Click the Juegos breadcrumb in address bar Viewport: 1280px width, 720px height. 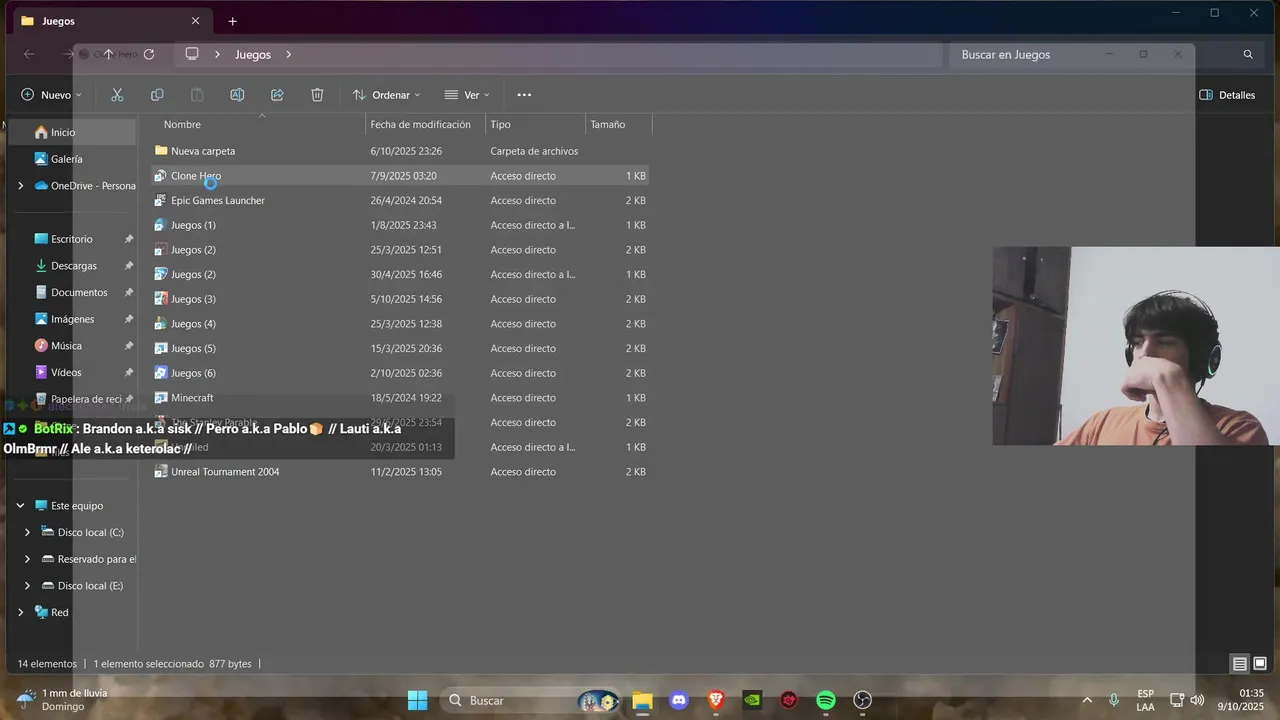click(253, 54)
